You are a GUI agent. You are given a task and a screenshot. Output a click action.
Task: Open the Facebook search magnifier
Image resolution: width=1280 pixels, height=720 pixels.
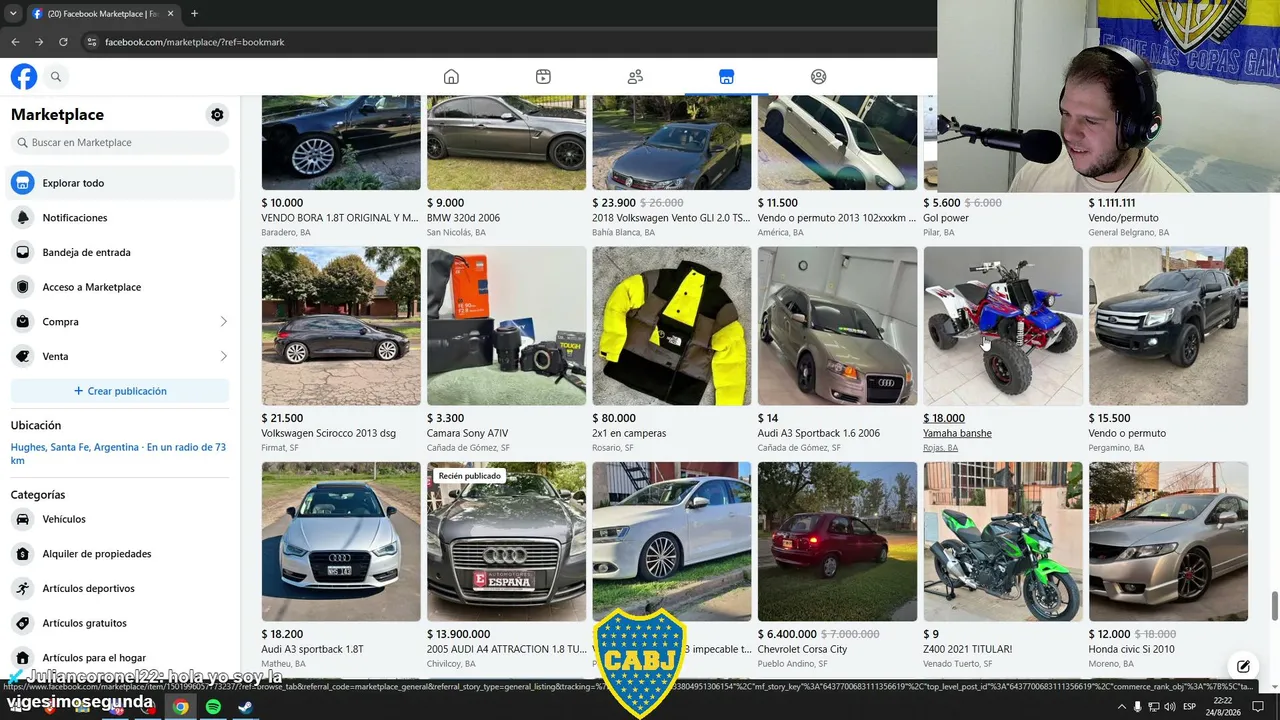pos(56,77)
